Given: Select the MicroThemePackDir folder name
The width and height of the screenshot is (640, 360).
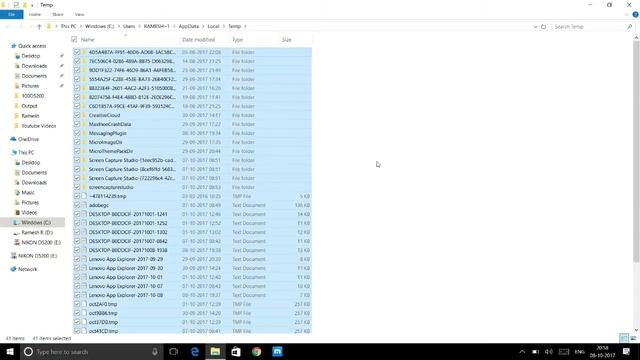Looking at the screenshot, I should pos(111,151).
